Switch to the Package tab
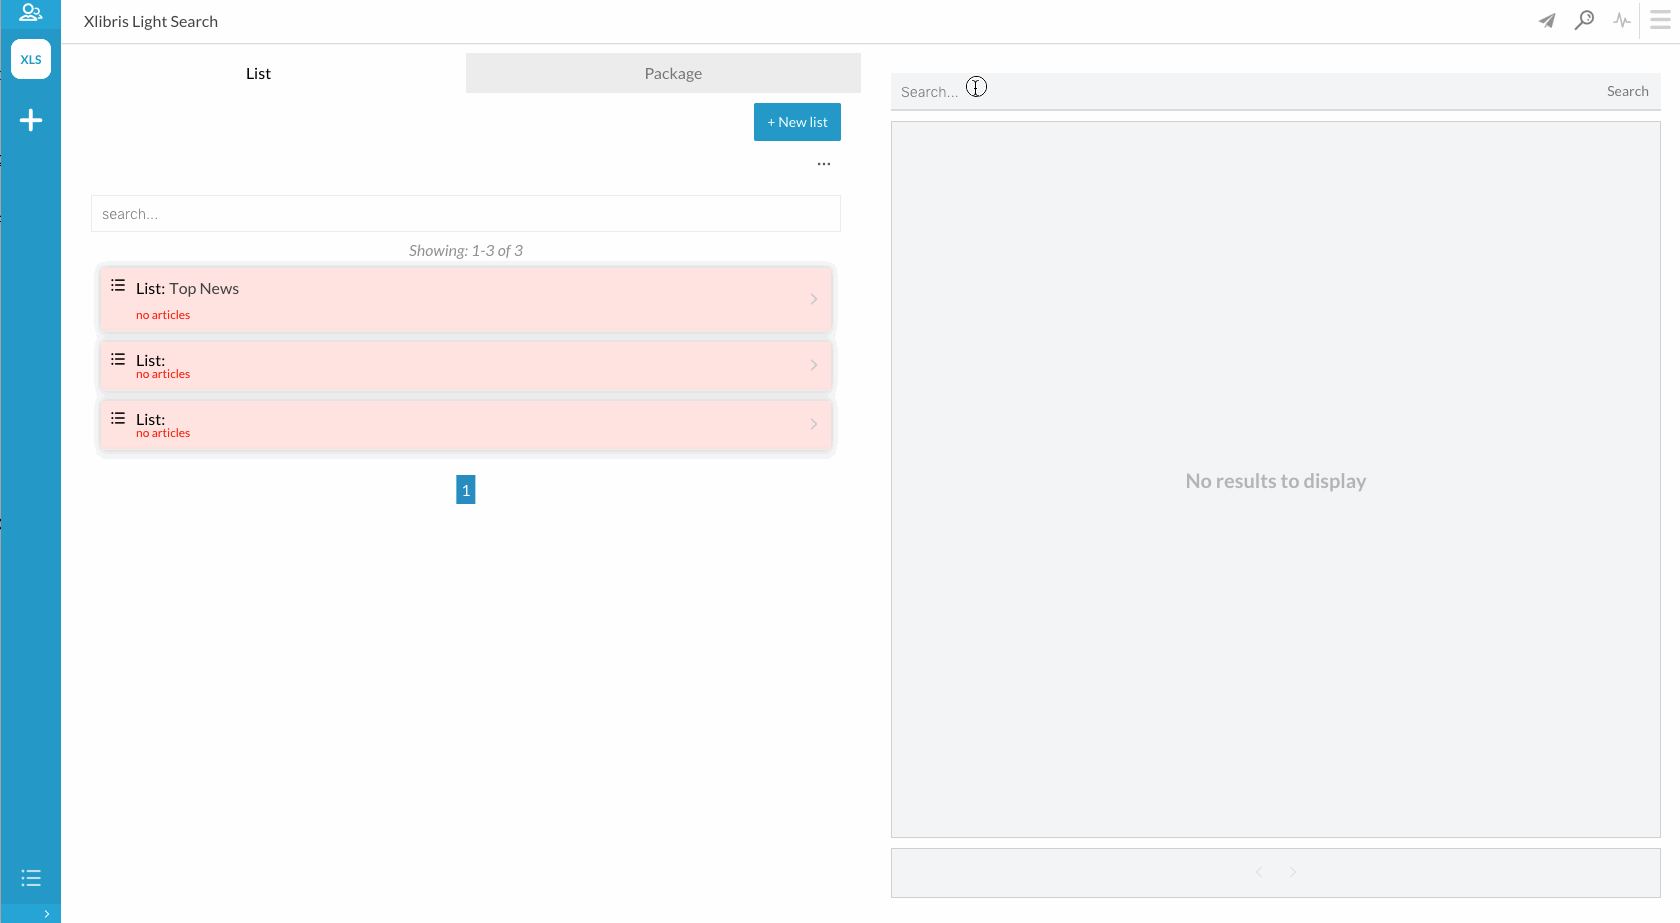Screen dimensions: 1680x923 pos(663,73)
